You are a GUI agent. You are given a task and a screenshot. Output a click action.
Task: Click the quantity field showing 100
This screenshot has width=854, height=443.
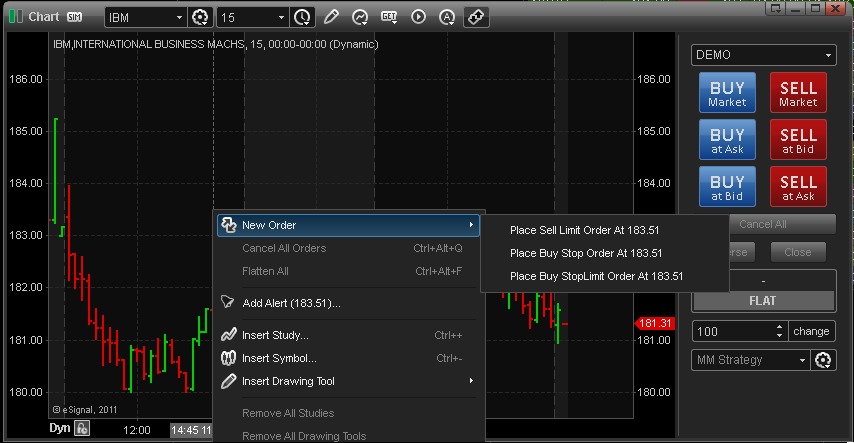[x=738, y=331]
